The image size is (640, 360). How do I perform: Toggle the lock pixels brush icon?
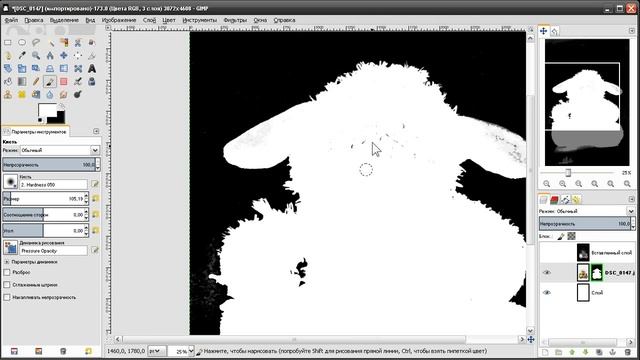(561, 236)
